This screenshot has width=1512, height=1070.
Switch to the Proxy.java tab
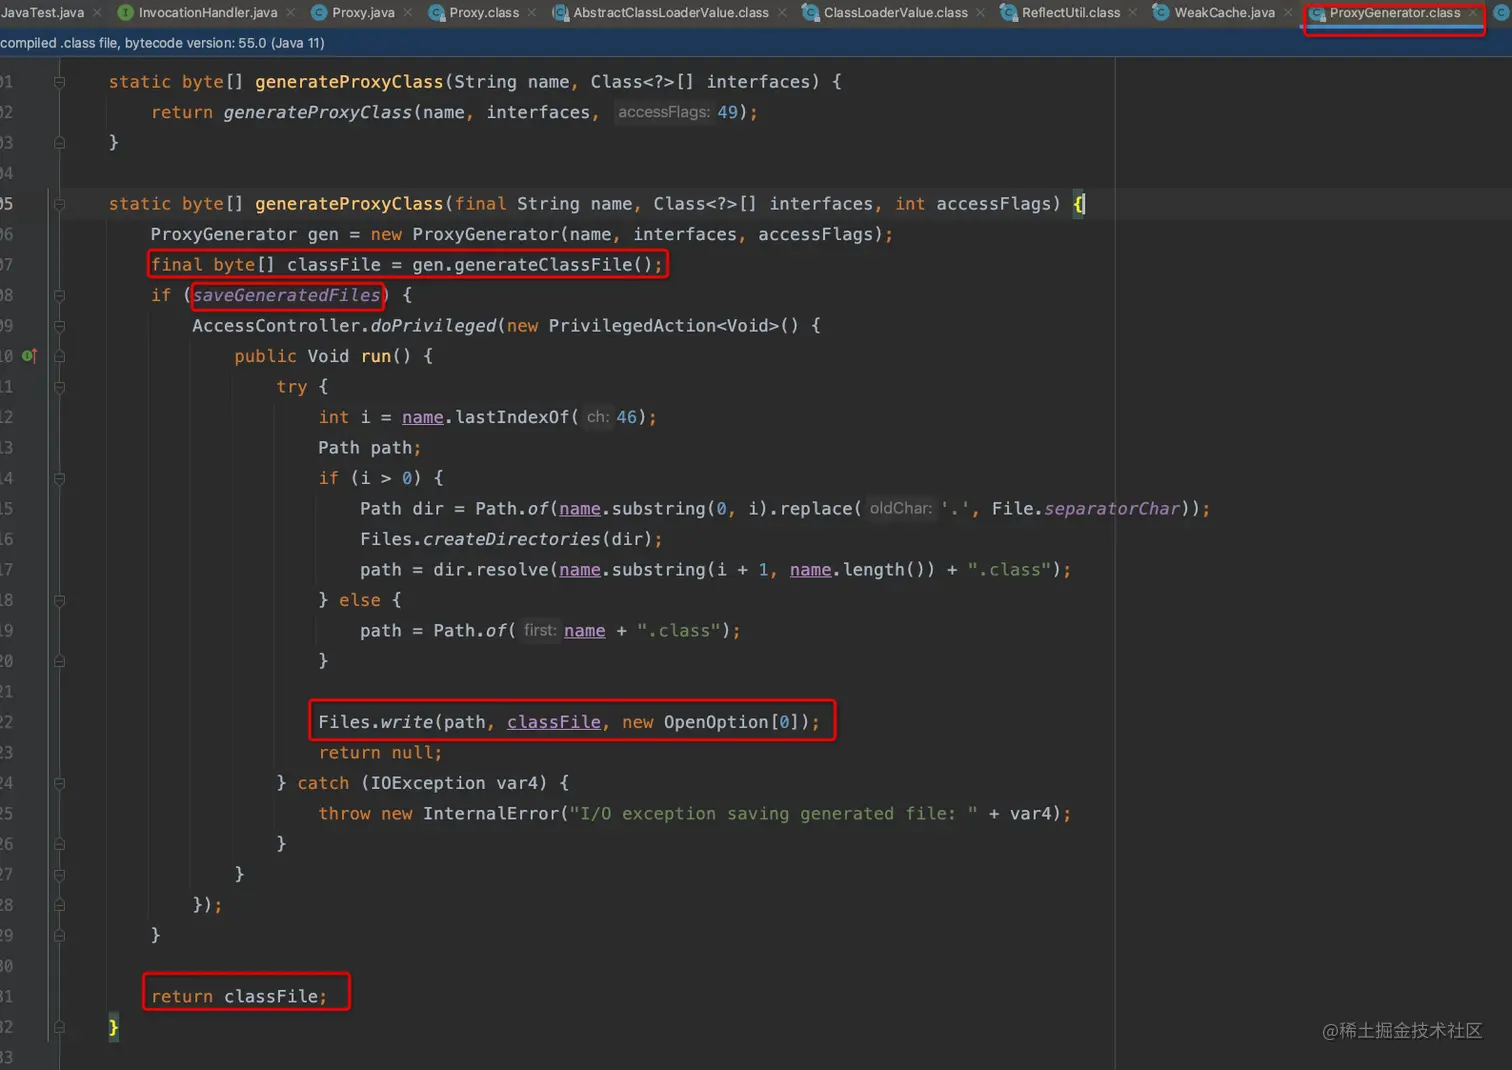click(x=363, y=13)
